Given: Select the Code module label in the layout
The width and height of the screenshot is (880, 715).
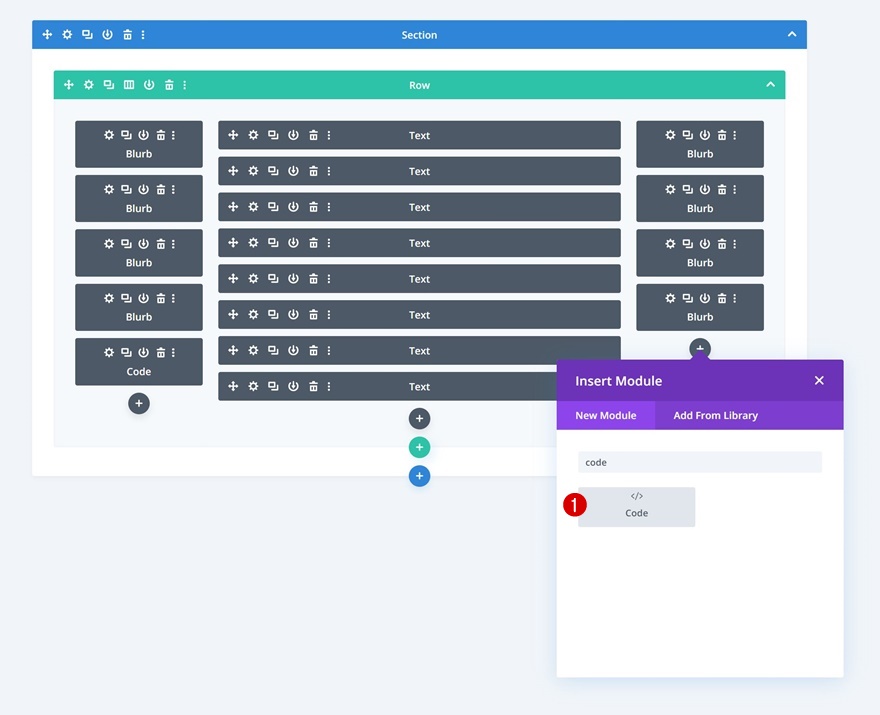Looking at the screenshot, I should pyautogui.click(x=139, y=372).
